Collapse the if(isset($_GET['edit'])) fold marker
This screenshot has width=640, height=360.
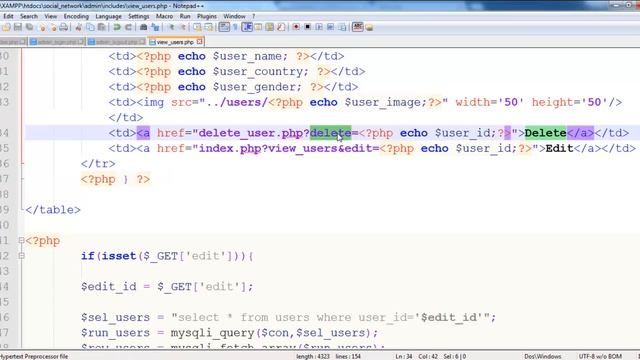coord(22,256)
